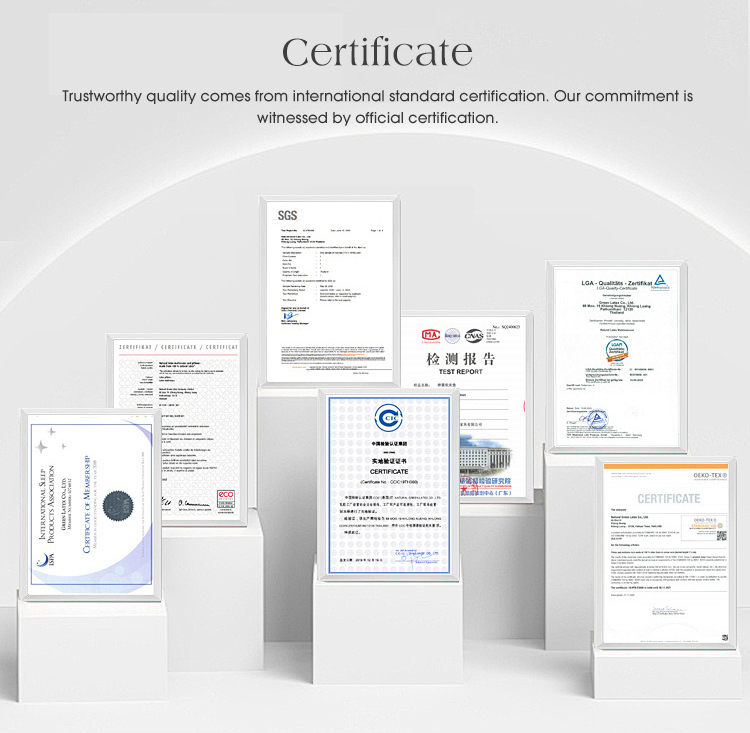This screenshot has height=733, width=750.
Task: Click the blue stamp on LGA certificate
Action: coord(596,420)
